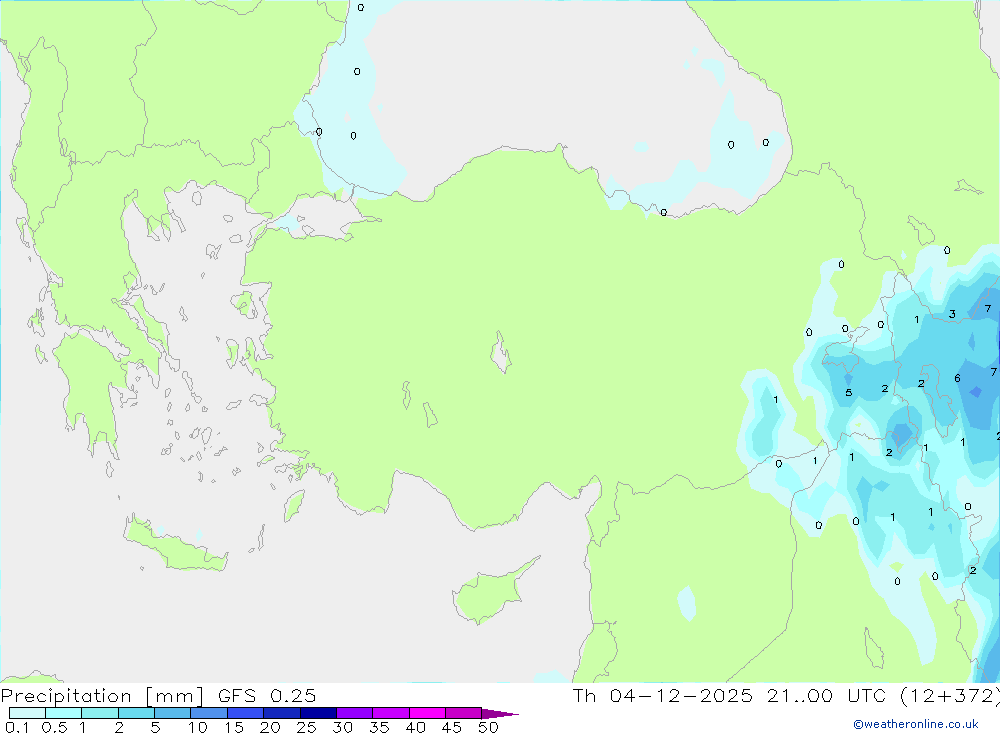Pick the 20–25 mm dark blue legend swatch

pyautogui.click(x=282, y=713)
